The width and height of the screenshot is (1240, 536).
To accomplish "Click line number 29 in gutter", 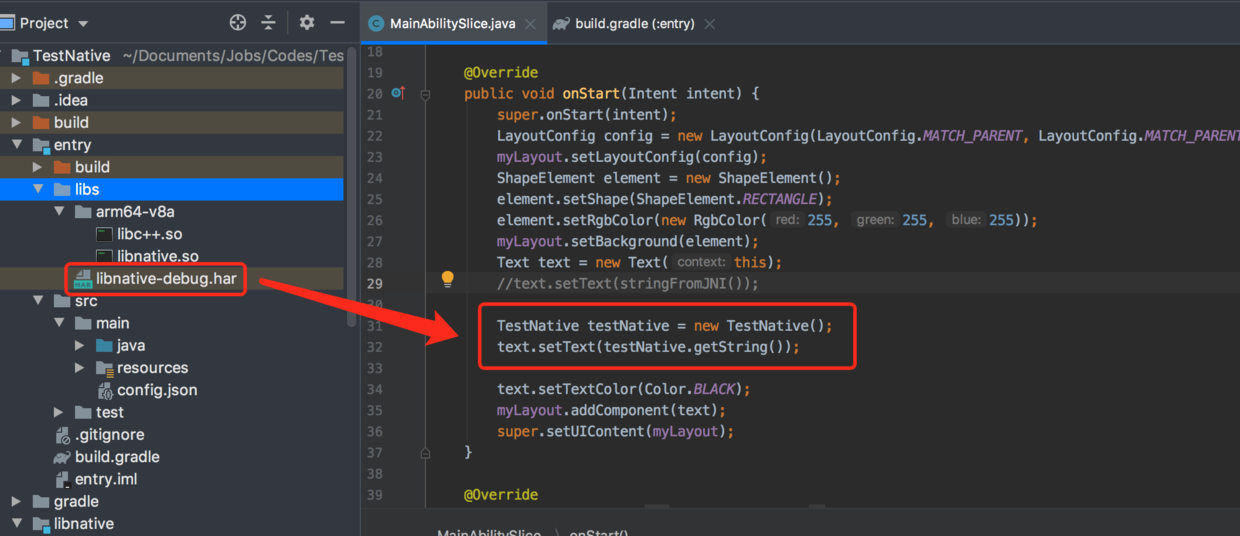I will [374, 283].
